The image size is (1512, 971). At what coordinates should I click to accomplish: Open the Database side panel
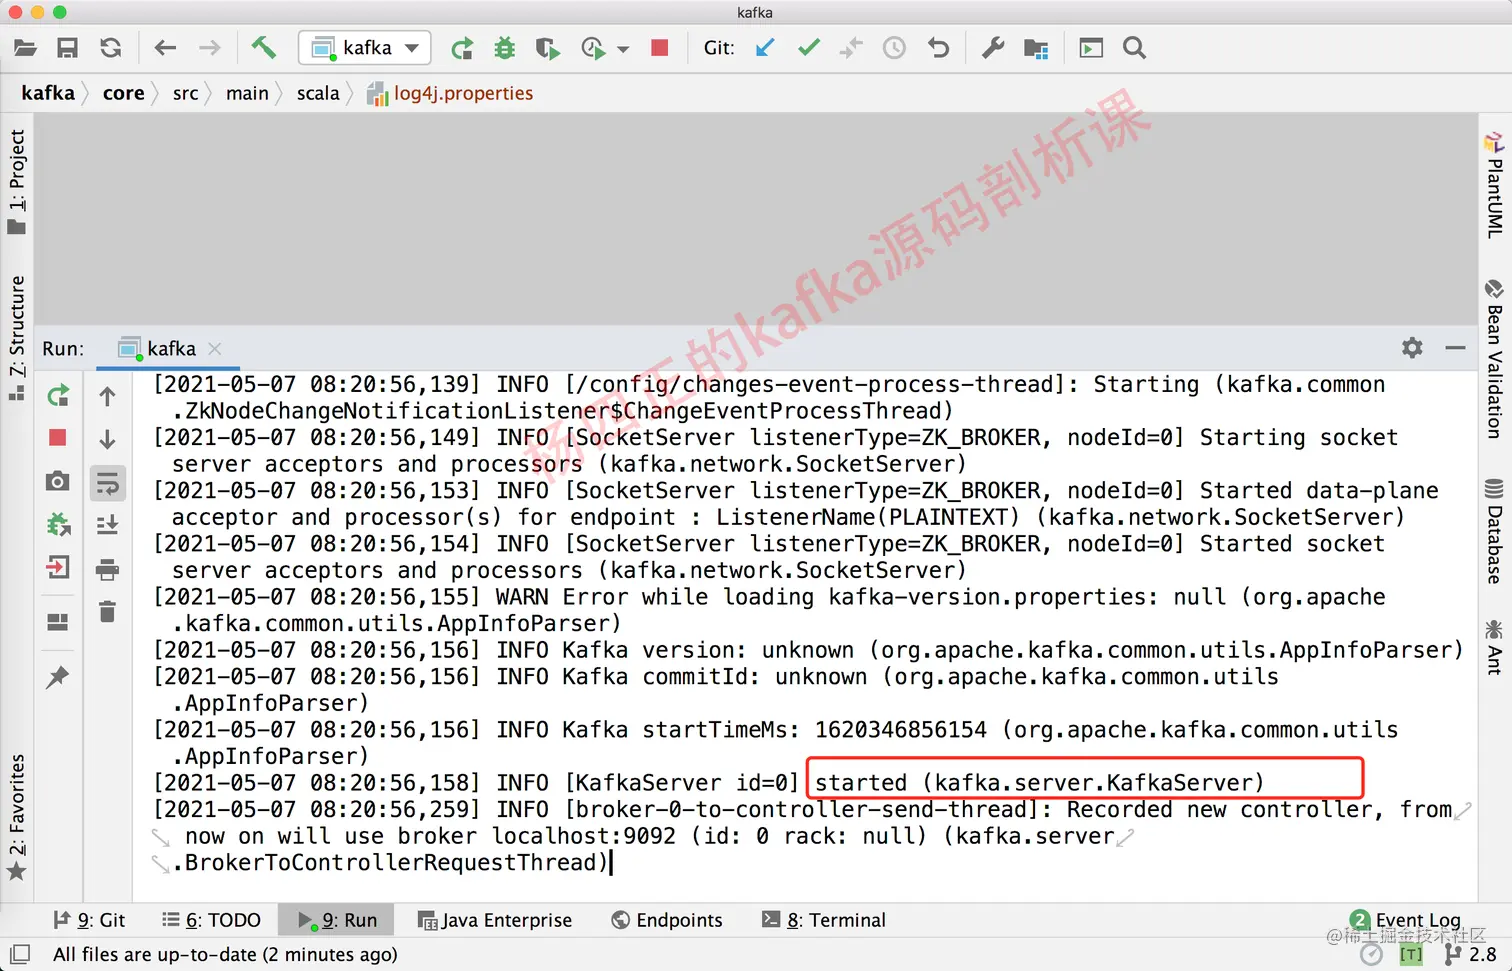(x=1494, y=530)
